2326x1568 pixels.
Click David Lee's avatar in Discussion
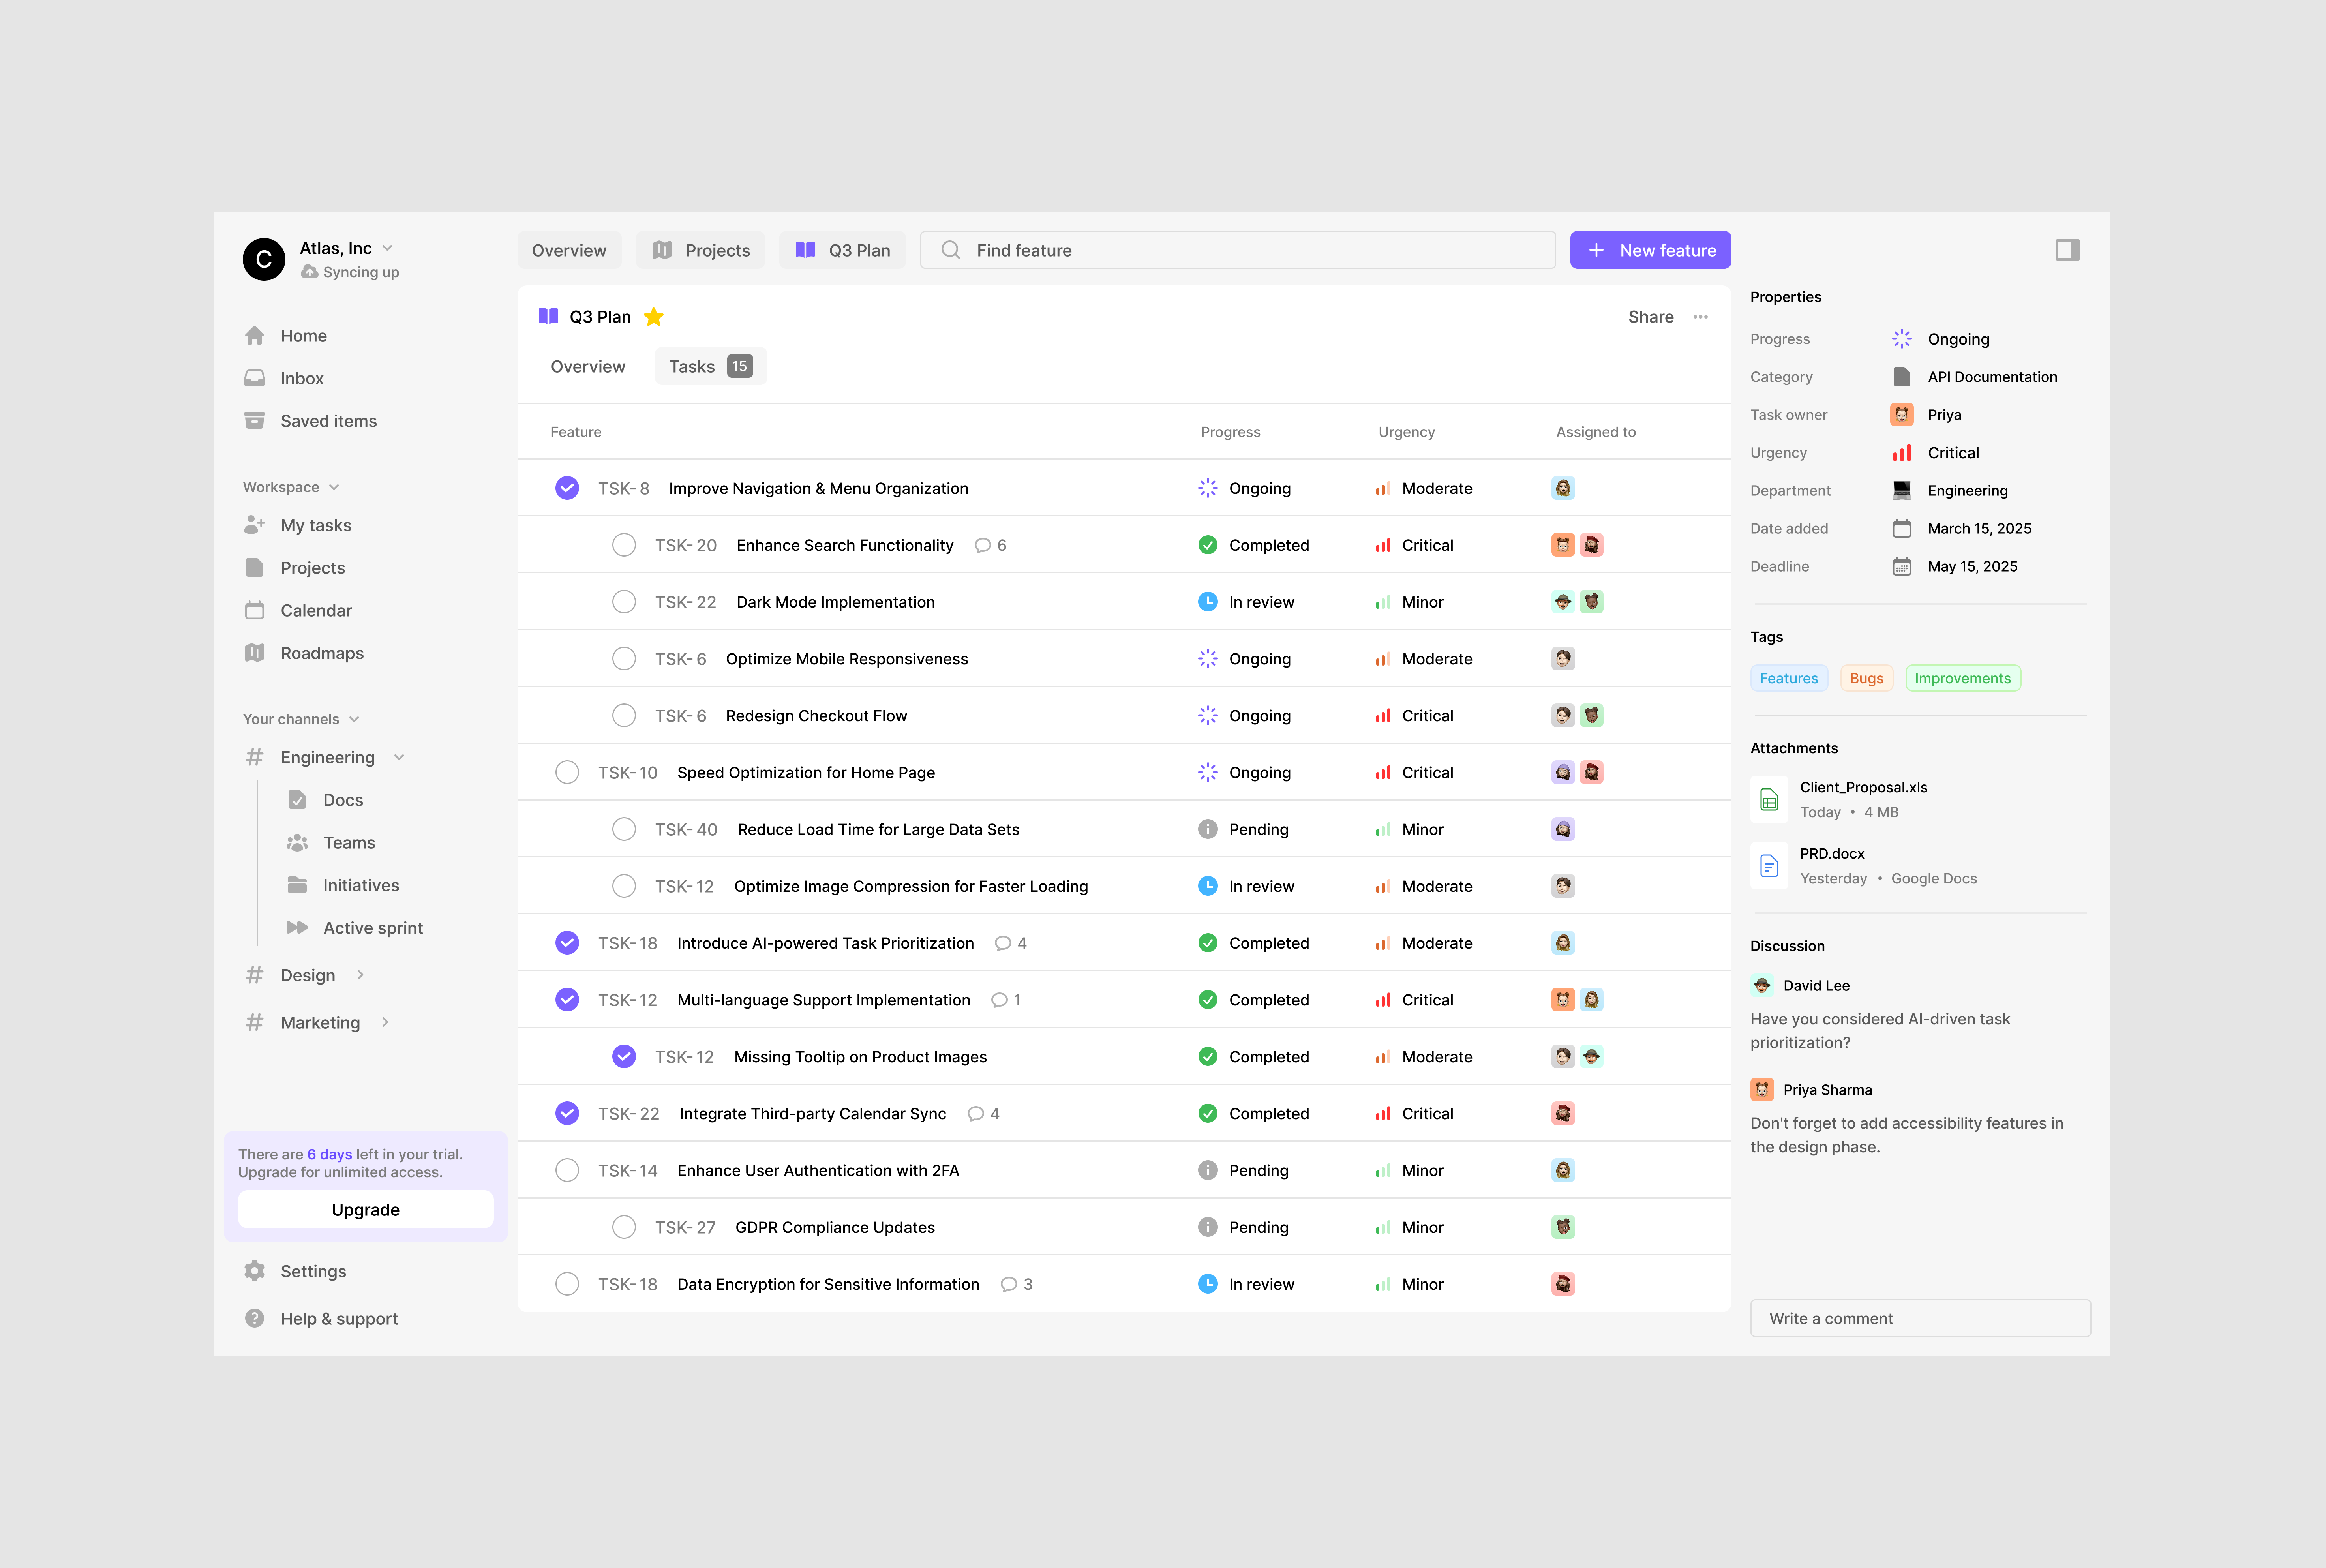1762,986
